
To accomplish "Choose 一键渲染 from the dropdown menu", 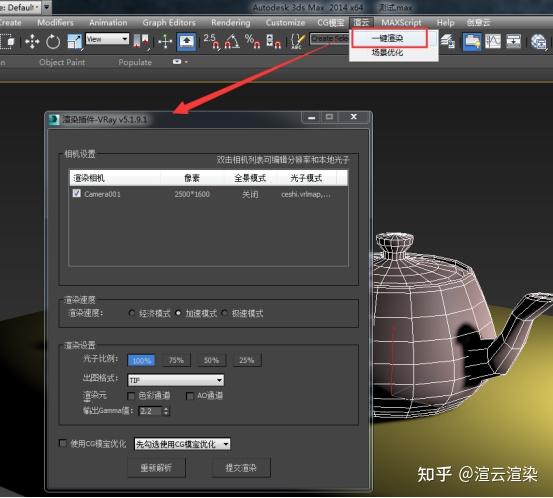I will click(x=388, y=38).
